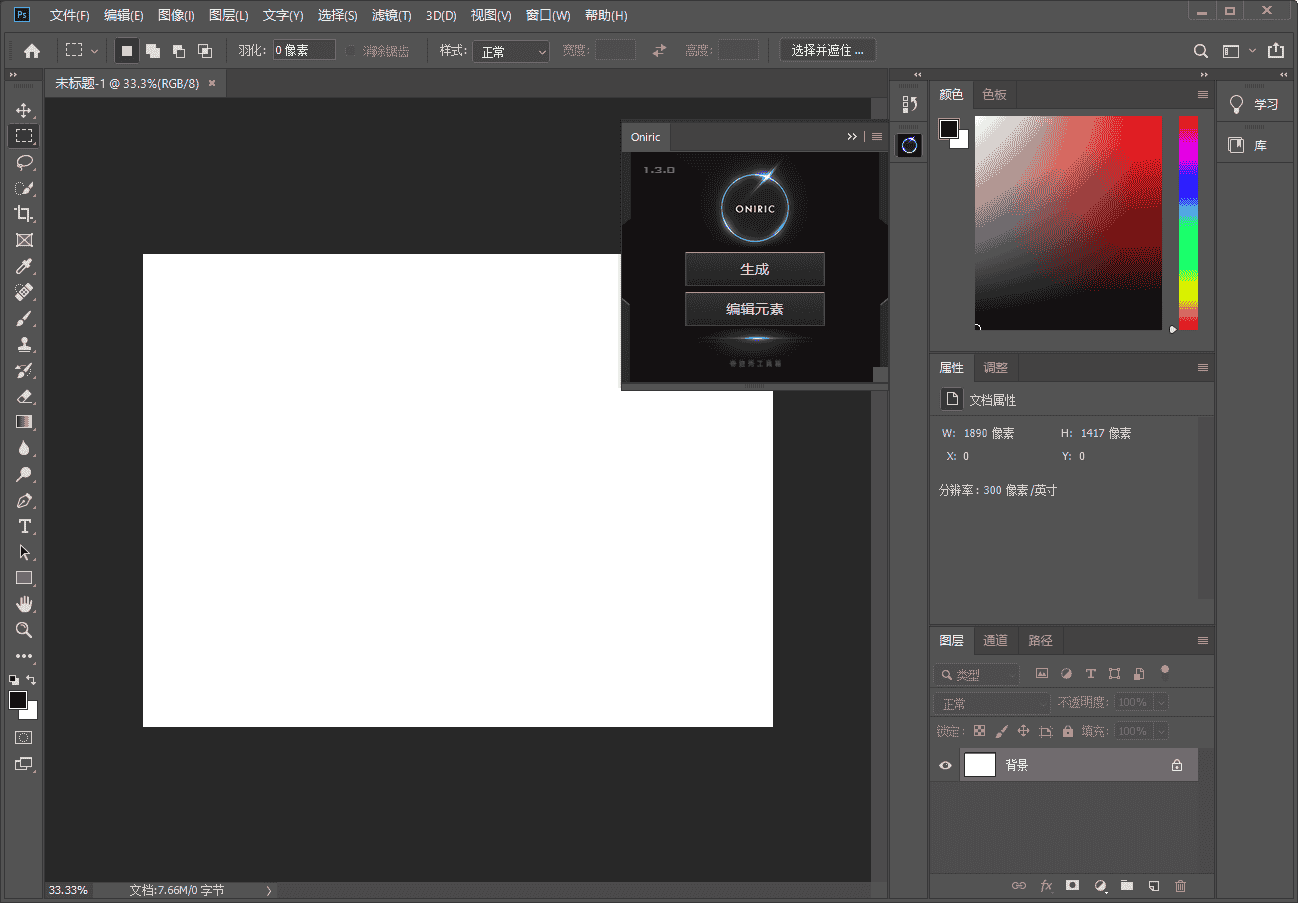Switch to the 通道 tab
Viewport: 1298px width, 903px height.
[995, 641]
